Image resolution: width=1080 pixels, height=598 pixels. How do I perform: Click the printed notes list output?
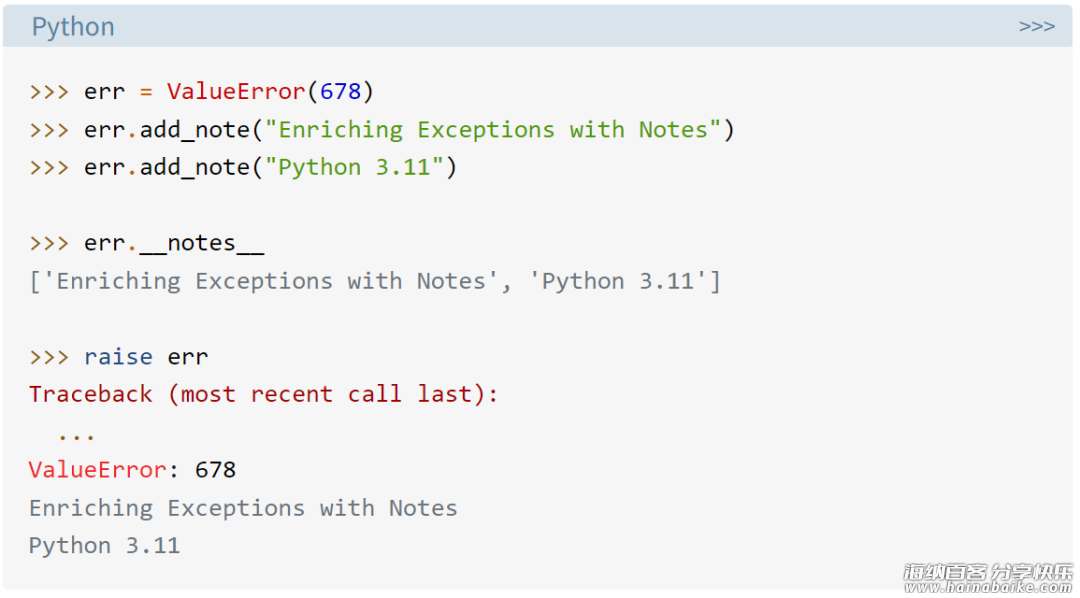pyautogui.click(x=375, y=281)
